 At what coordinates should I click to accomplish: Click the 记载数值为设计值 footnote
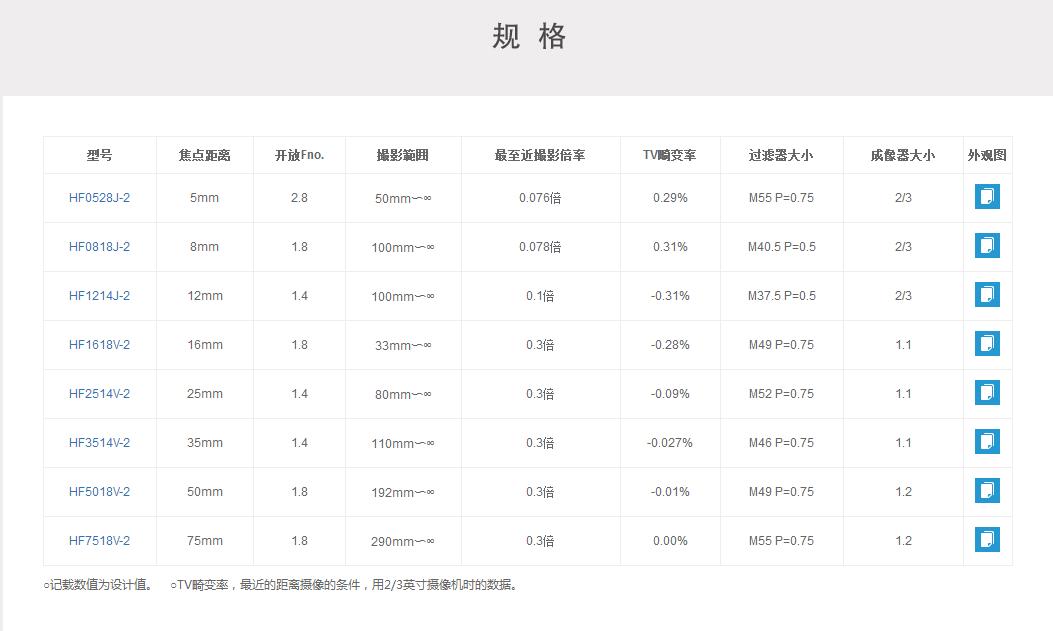coord(98,585)
